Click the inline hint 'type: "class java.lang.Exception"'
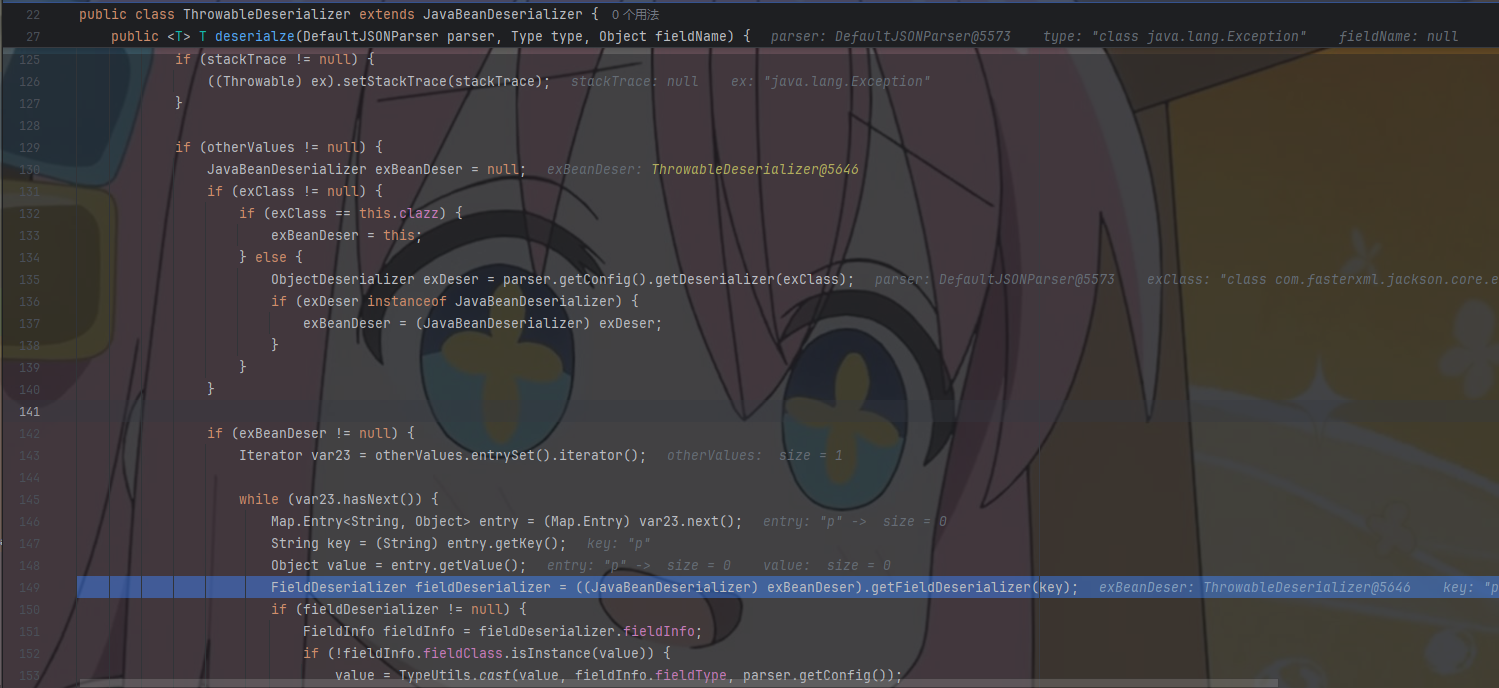 click(1175, 37)
